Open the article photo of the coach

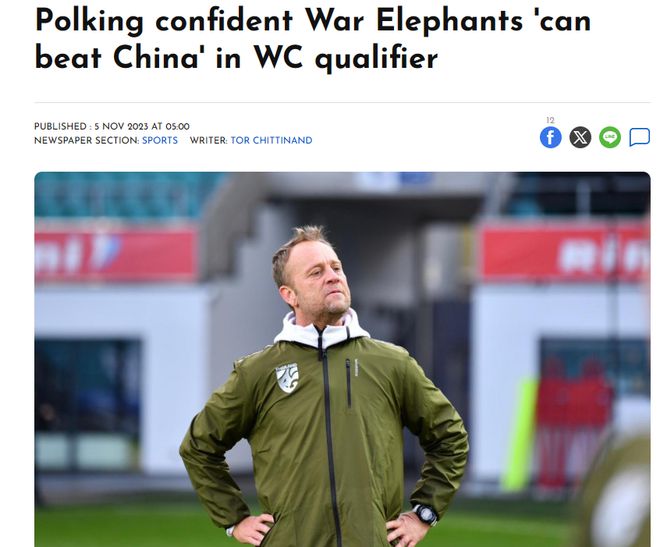point(342,359)
